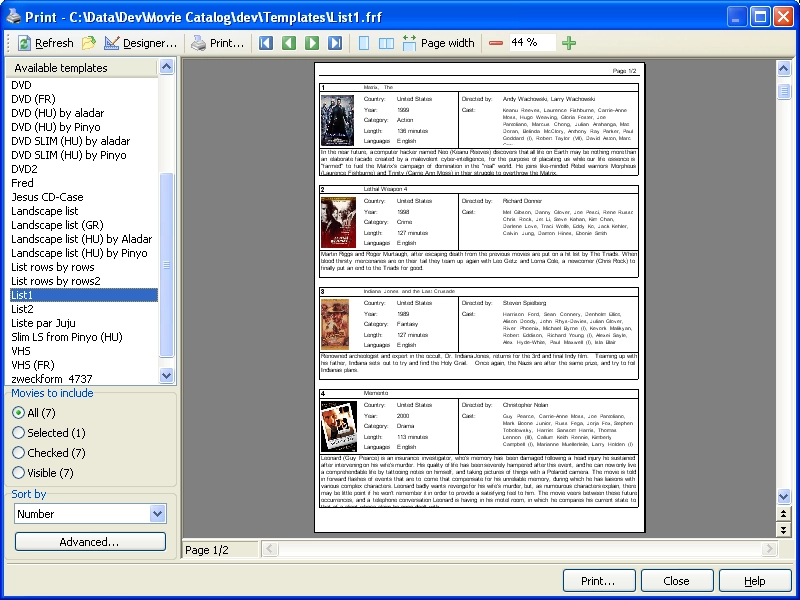800x600 pixels.
Task: Select the 'Landscape list' template
Action: pos(45,211)
